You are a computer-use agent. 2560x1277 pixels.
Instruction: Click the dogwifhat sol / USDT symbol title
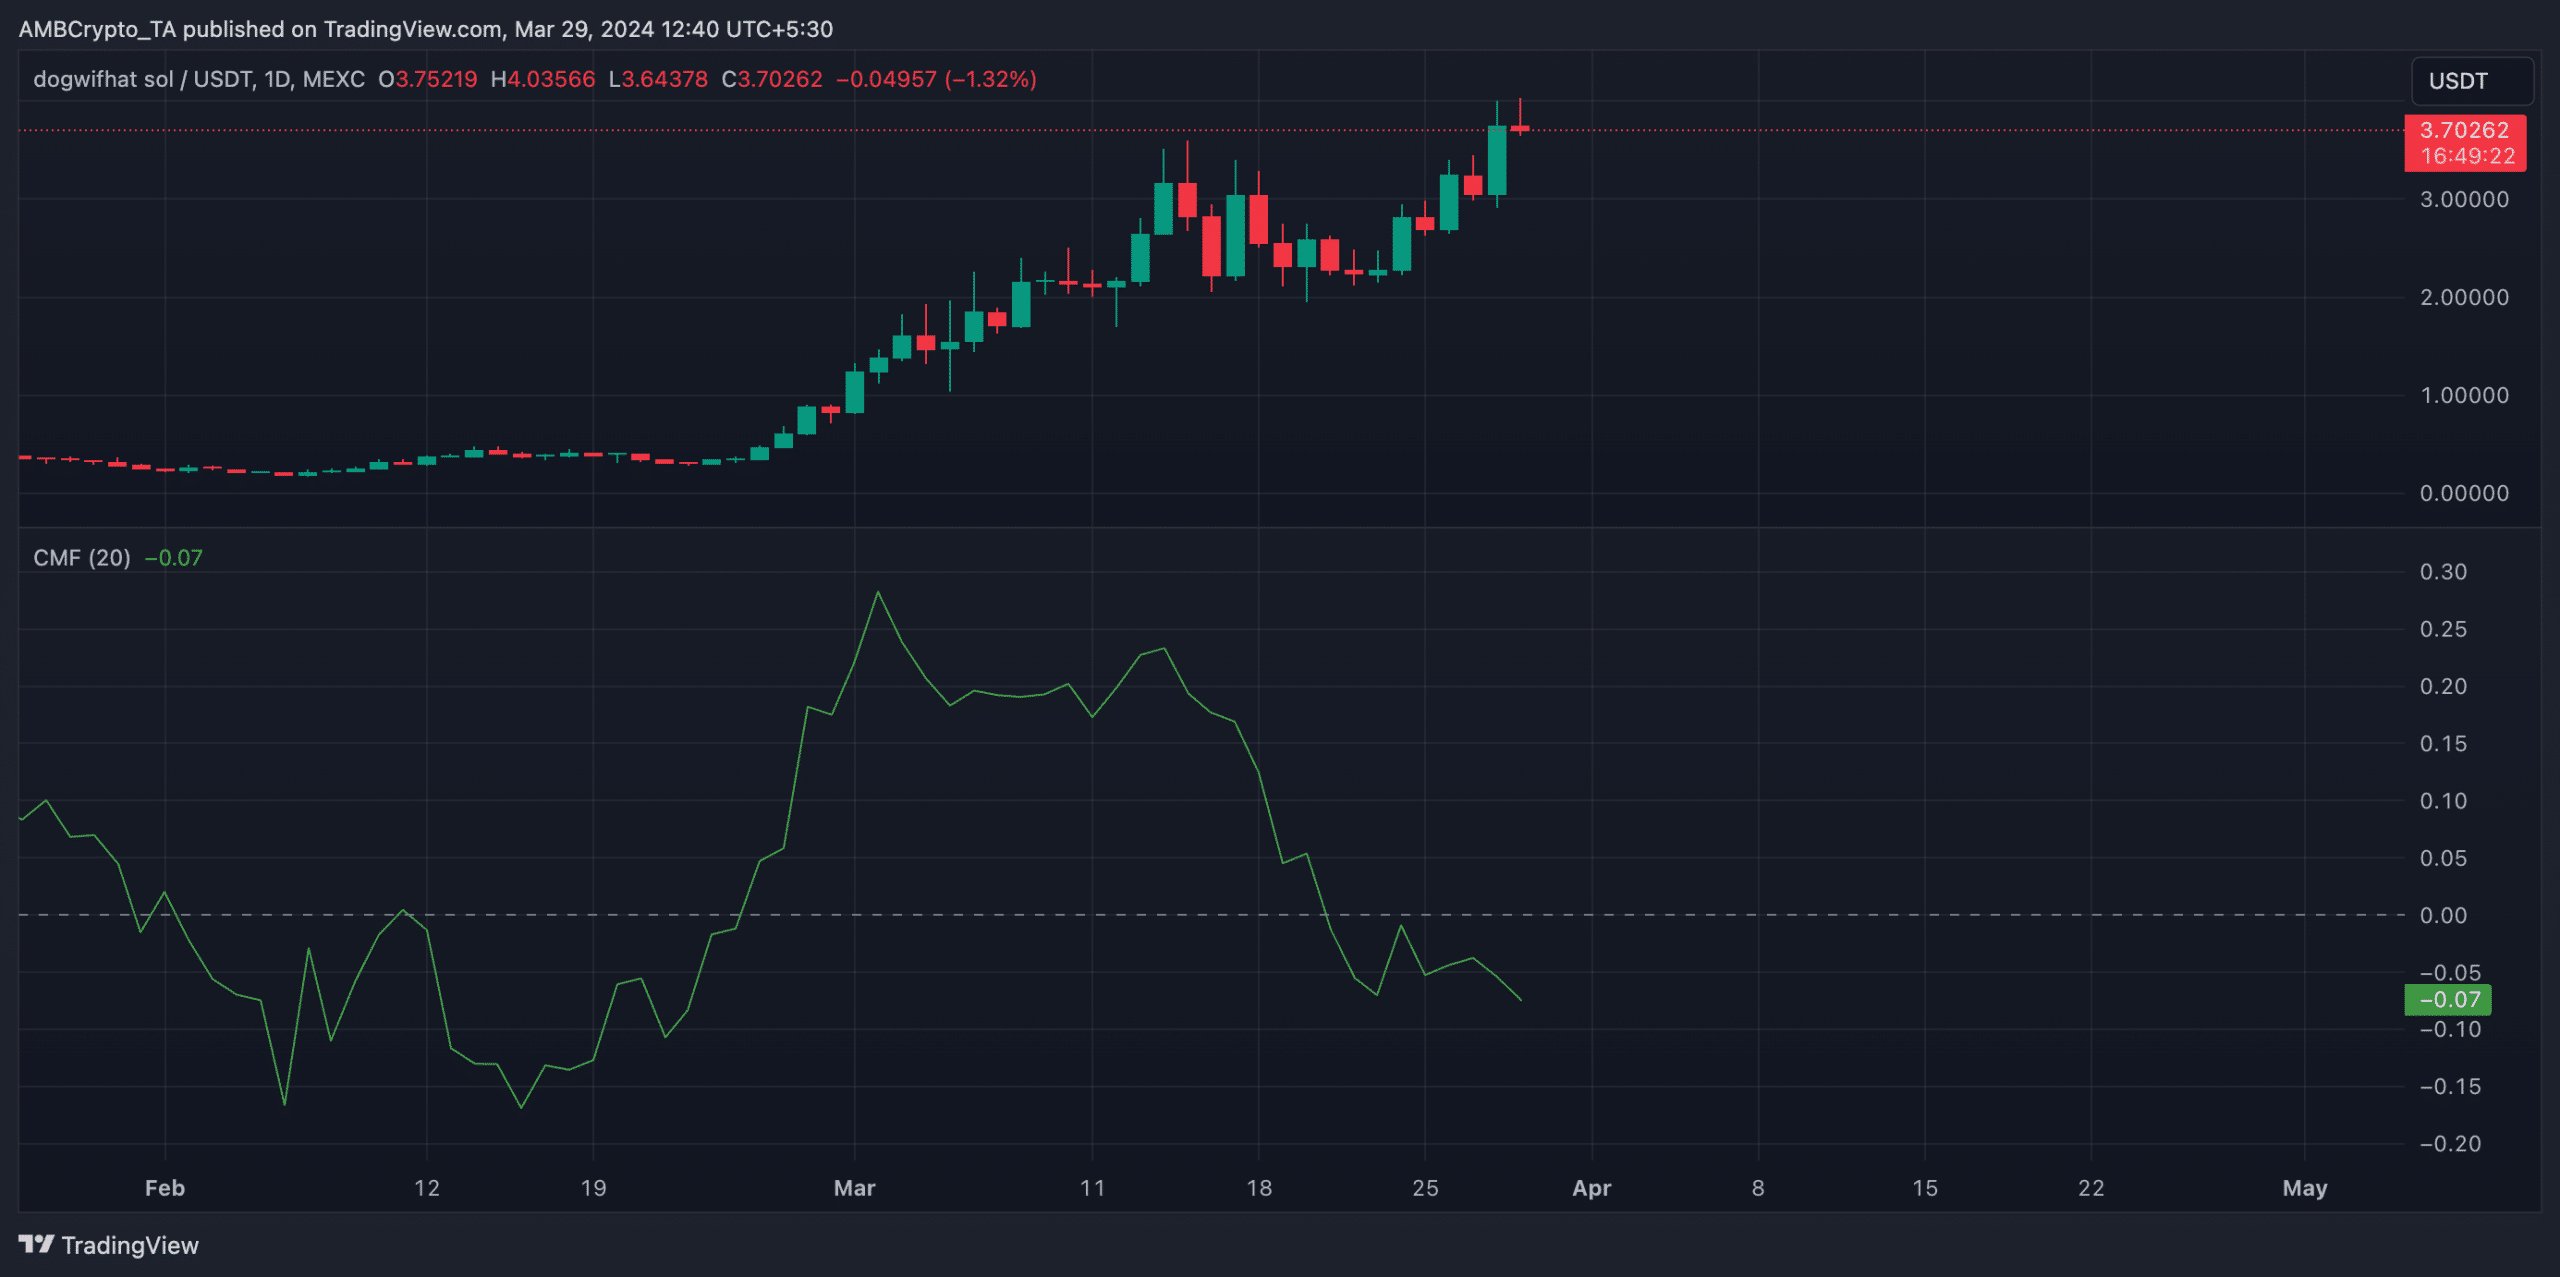pyautogui.click(x=199, y=79)
